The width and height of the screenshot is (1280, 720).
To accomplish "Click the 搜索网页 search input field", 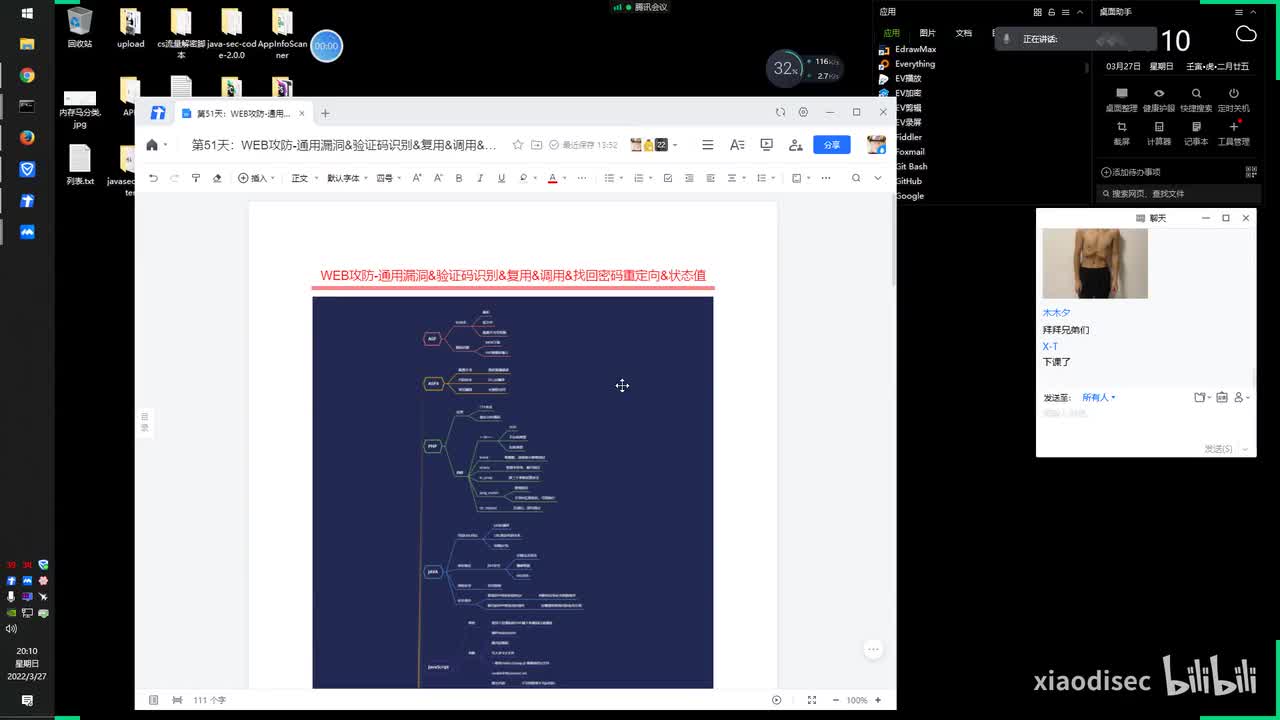I will click(1177, 193).
